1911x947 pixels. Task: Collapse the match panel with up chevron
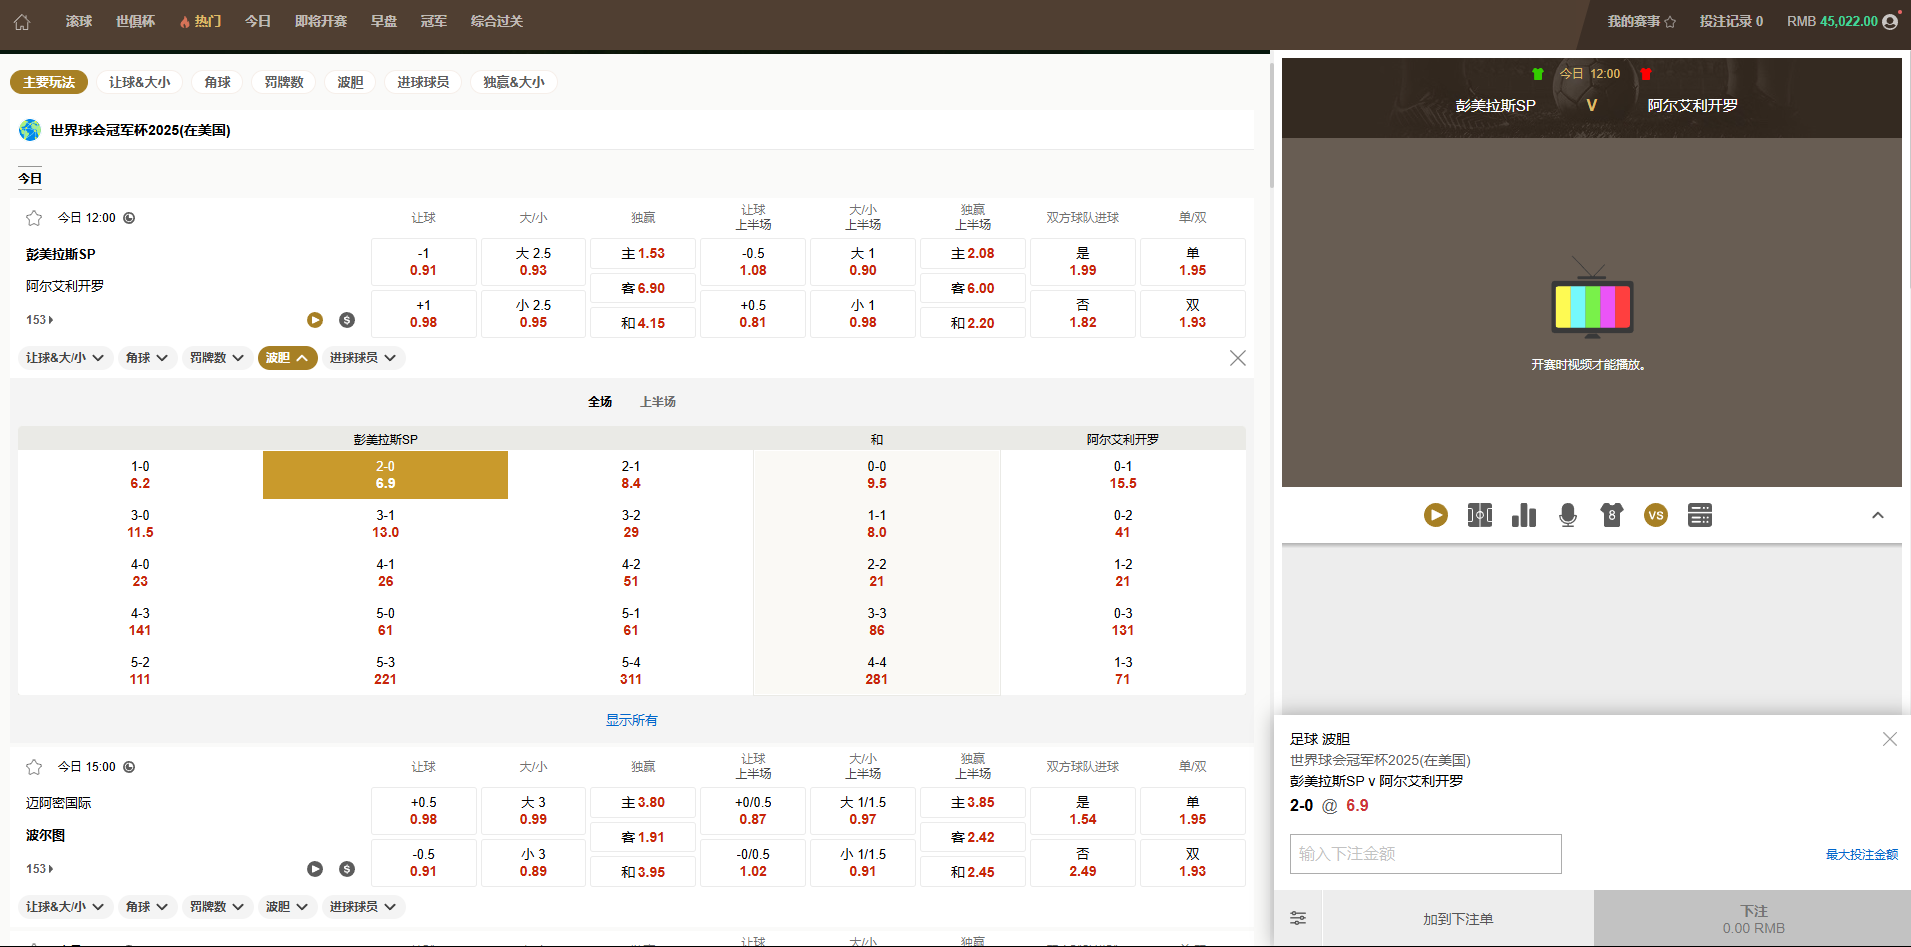point(1878,515)
